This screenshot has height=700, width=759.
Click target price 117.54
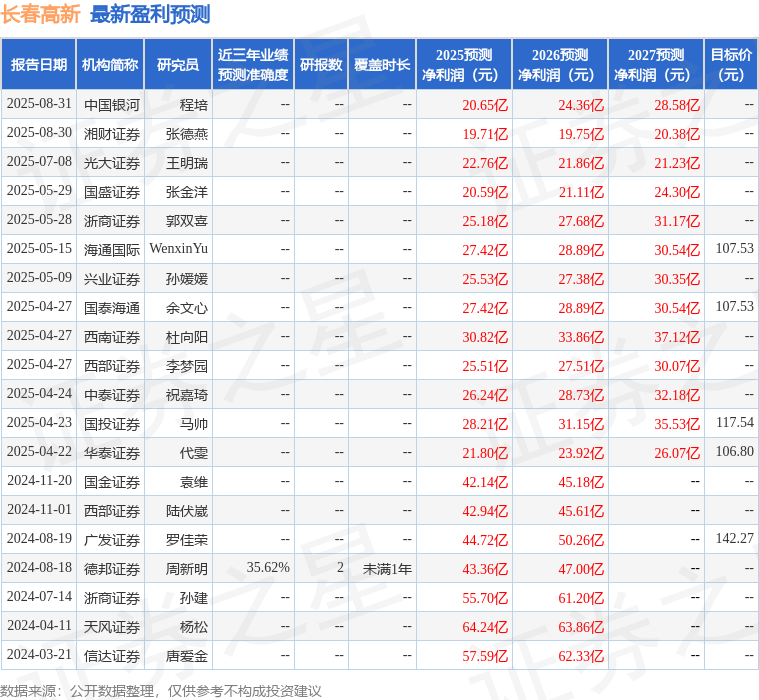(735, 423)
